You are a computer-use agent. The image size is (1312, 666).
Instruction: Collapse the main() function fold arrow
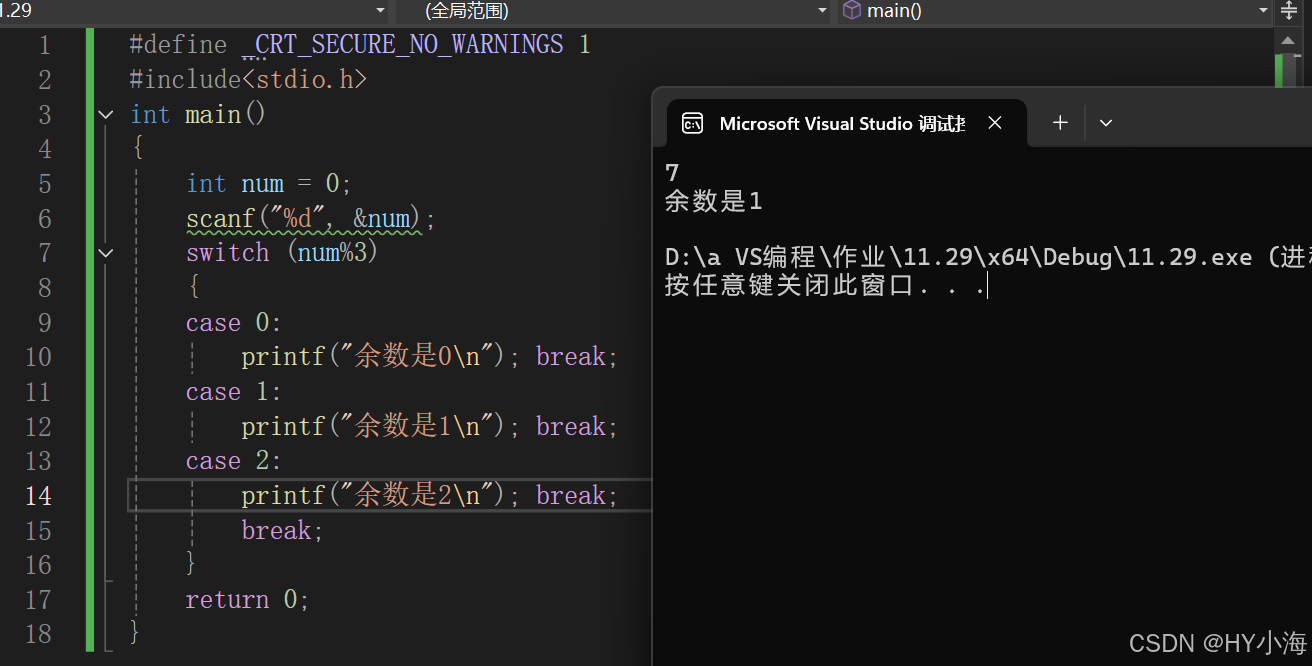click(106, 115)
